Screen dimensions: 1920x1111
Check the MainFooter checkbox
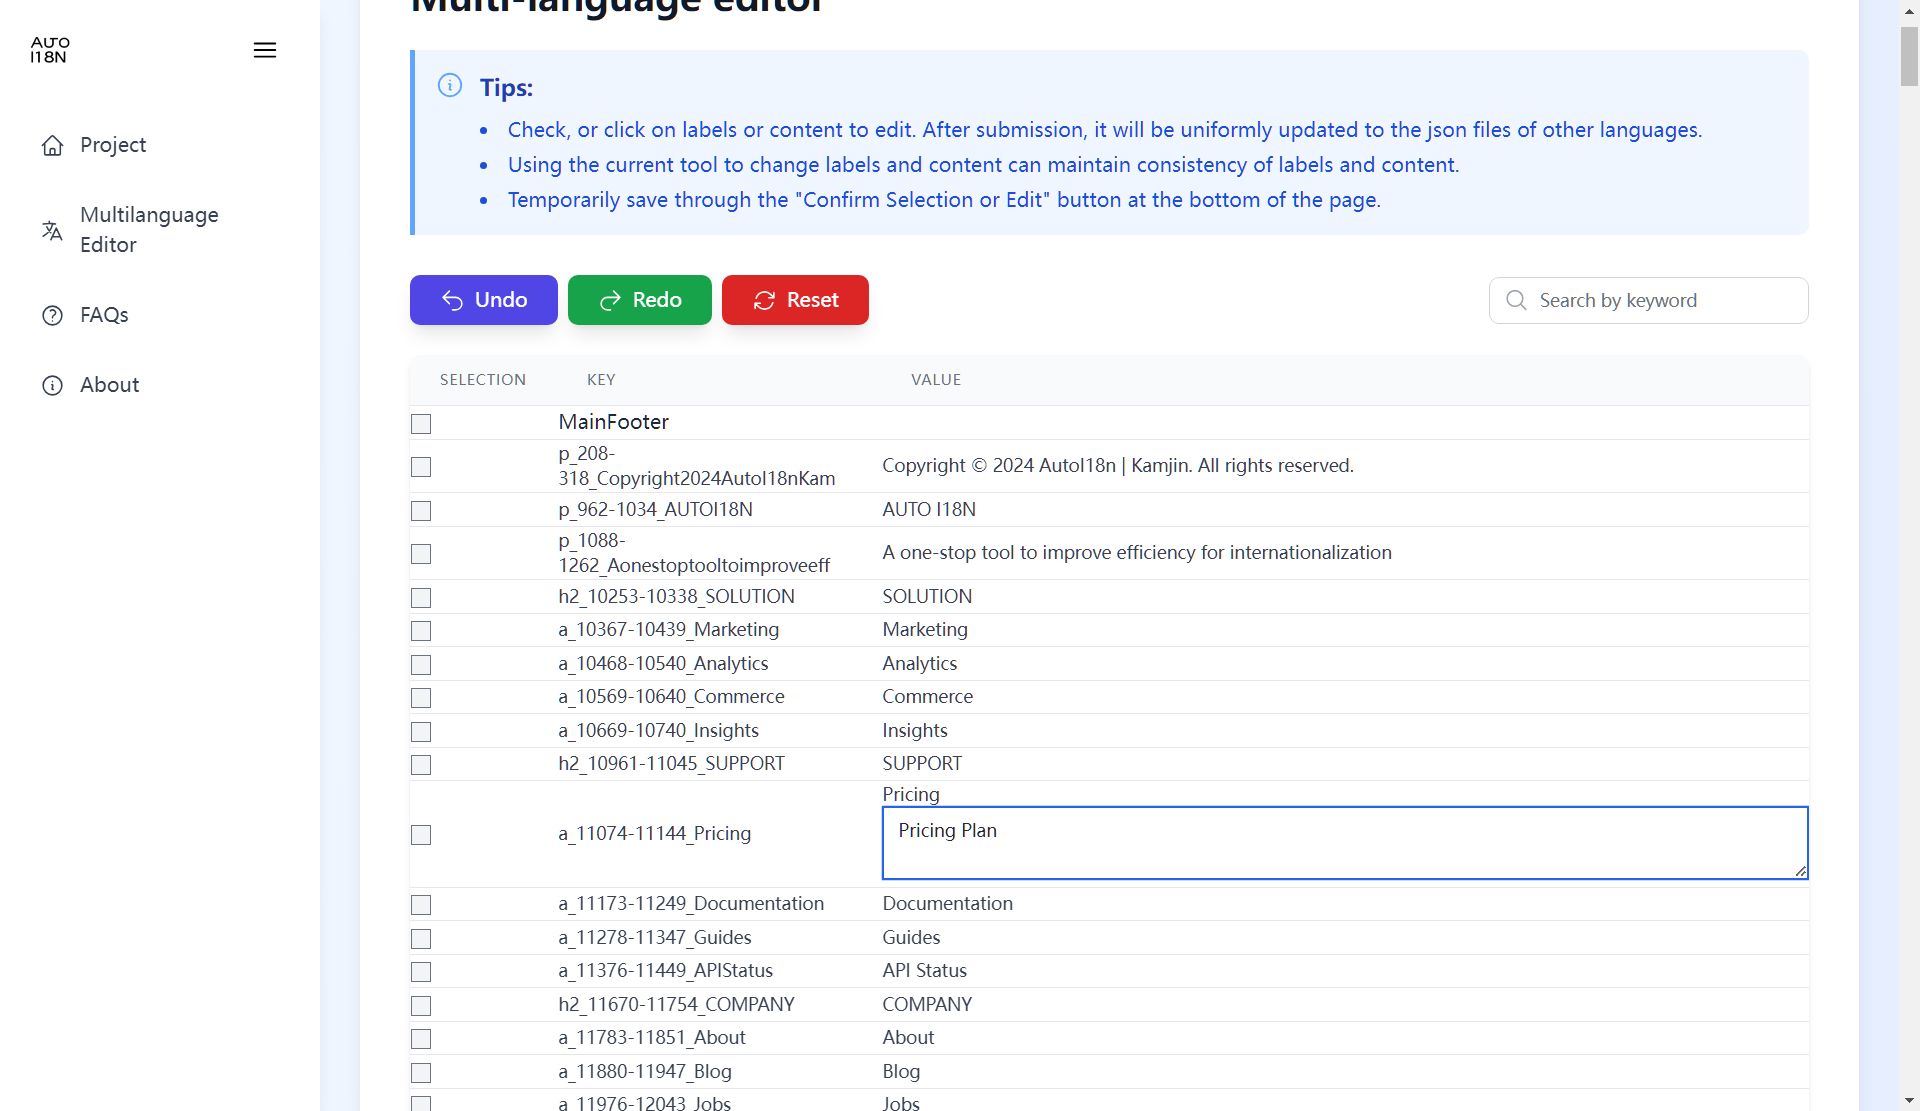pyautogui.click(x=421, y=424)
